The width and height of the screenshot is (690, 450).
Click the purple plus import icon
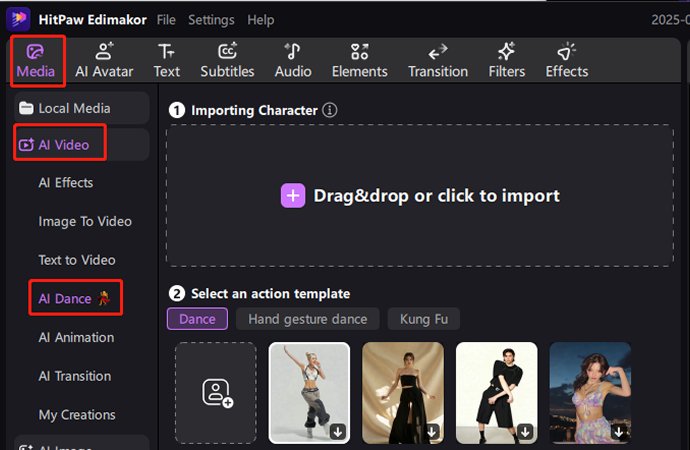(x=293, y=196)
